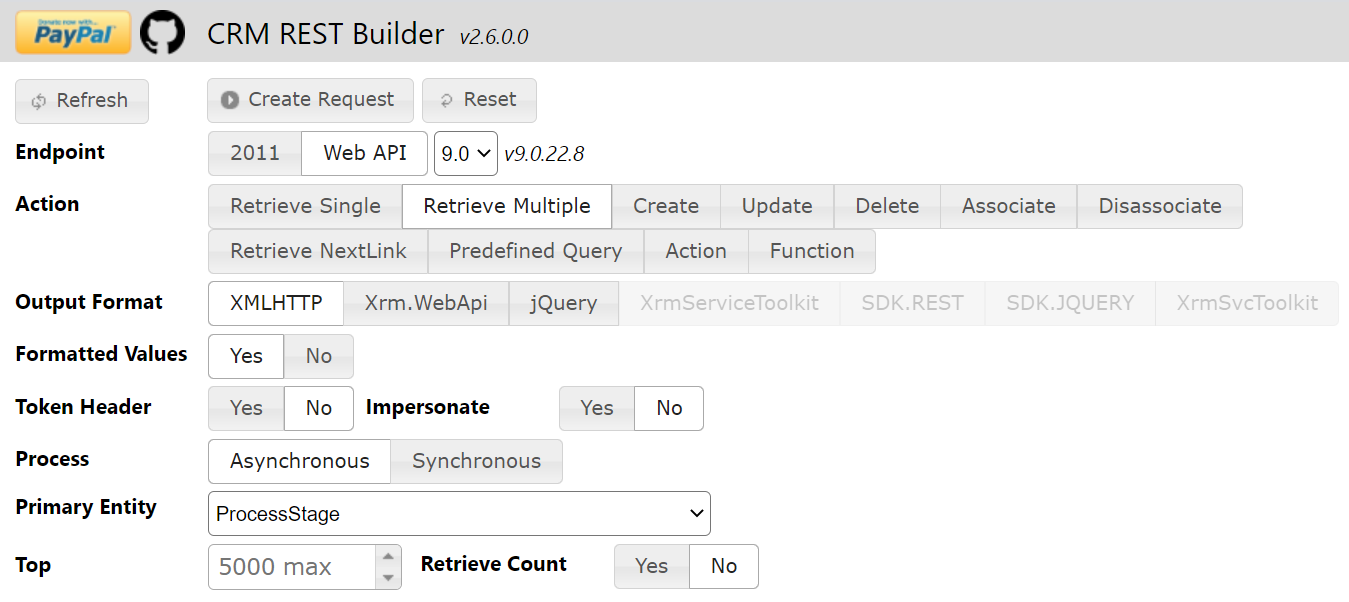Switch to the Retrieve Single action
This screenshot has width=1349, height=602.
305,206
